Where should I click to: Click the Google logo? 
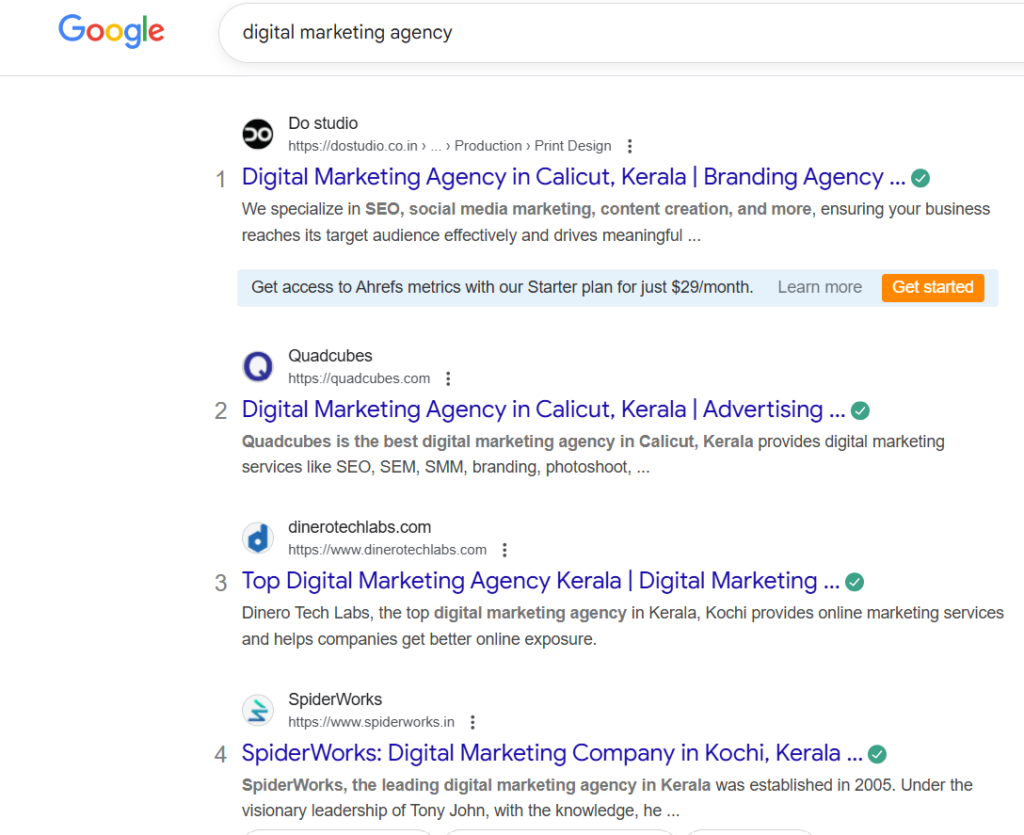111,31
